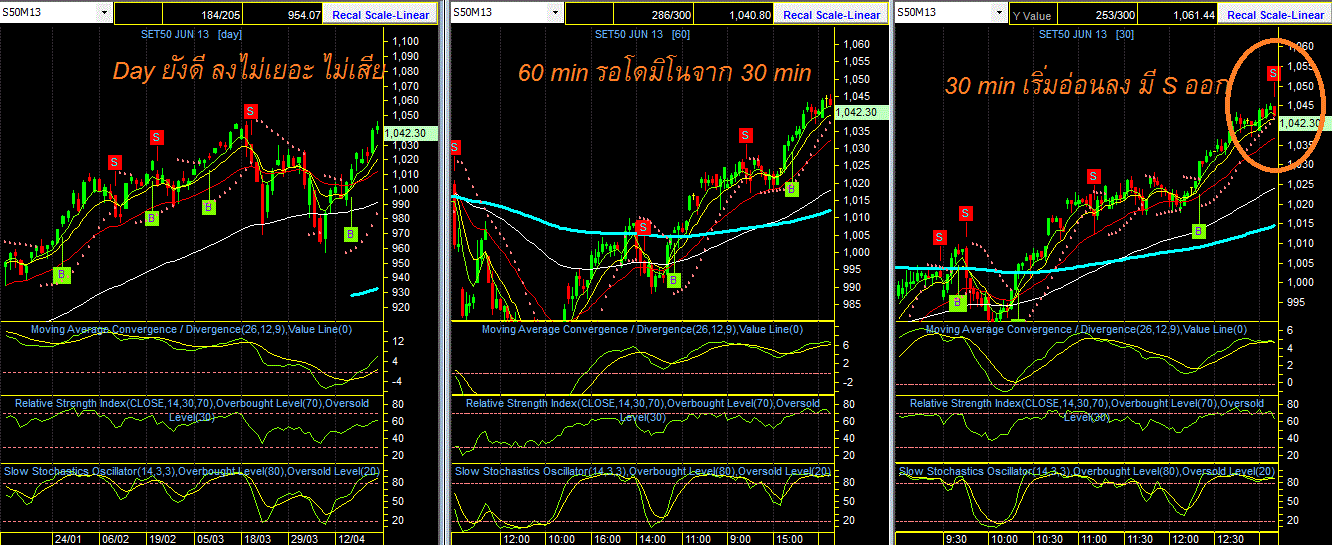Viewport: 1332px width, 545px height.
Task: Click the rightmost B buy marker on the day chart
Action: 351,234
